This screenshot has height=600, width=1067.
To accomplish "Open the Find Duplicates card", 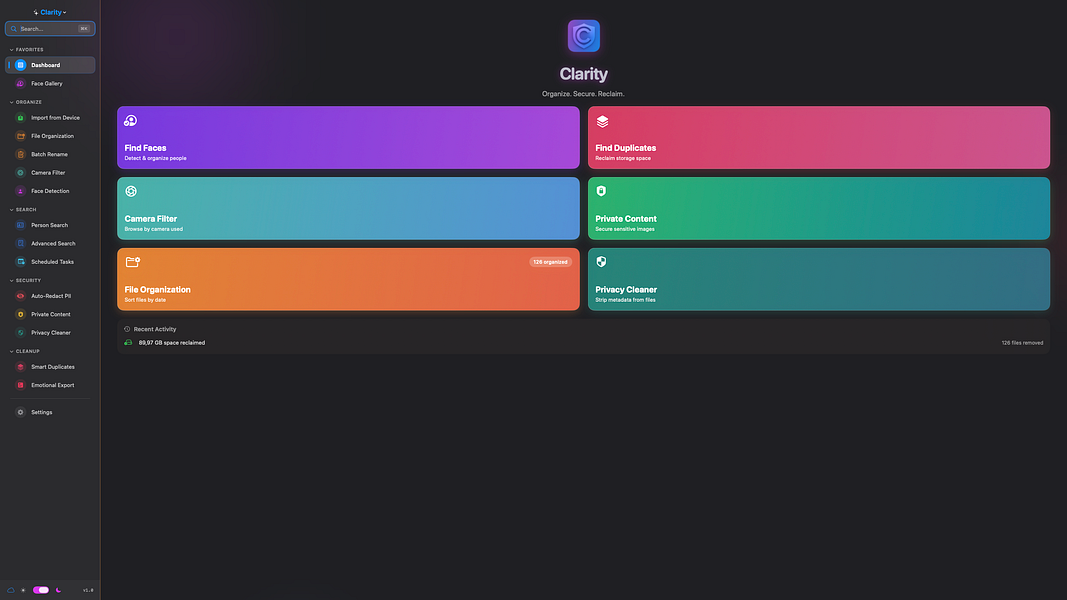I will (x=819, y=137).
